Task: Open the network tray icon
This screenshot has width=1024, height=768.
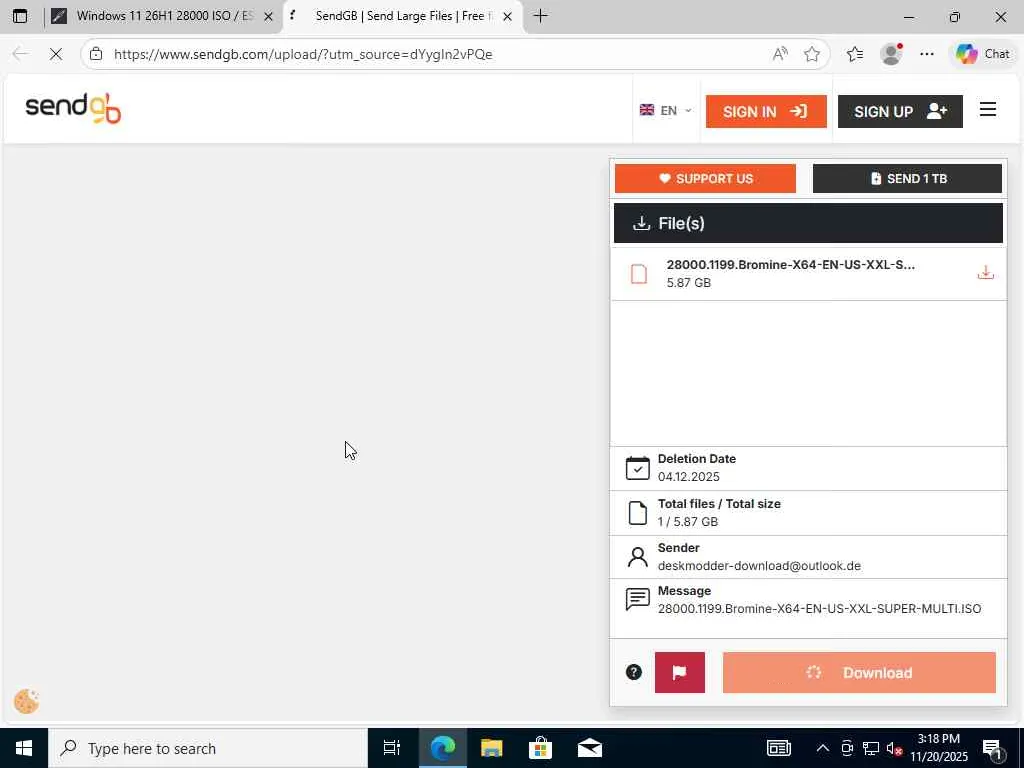Action: [x=871, y=748]
